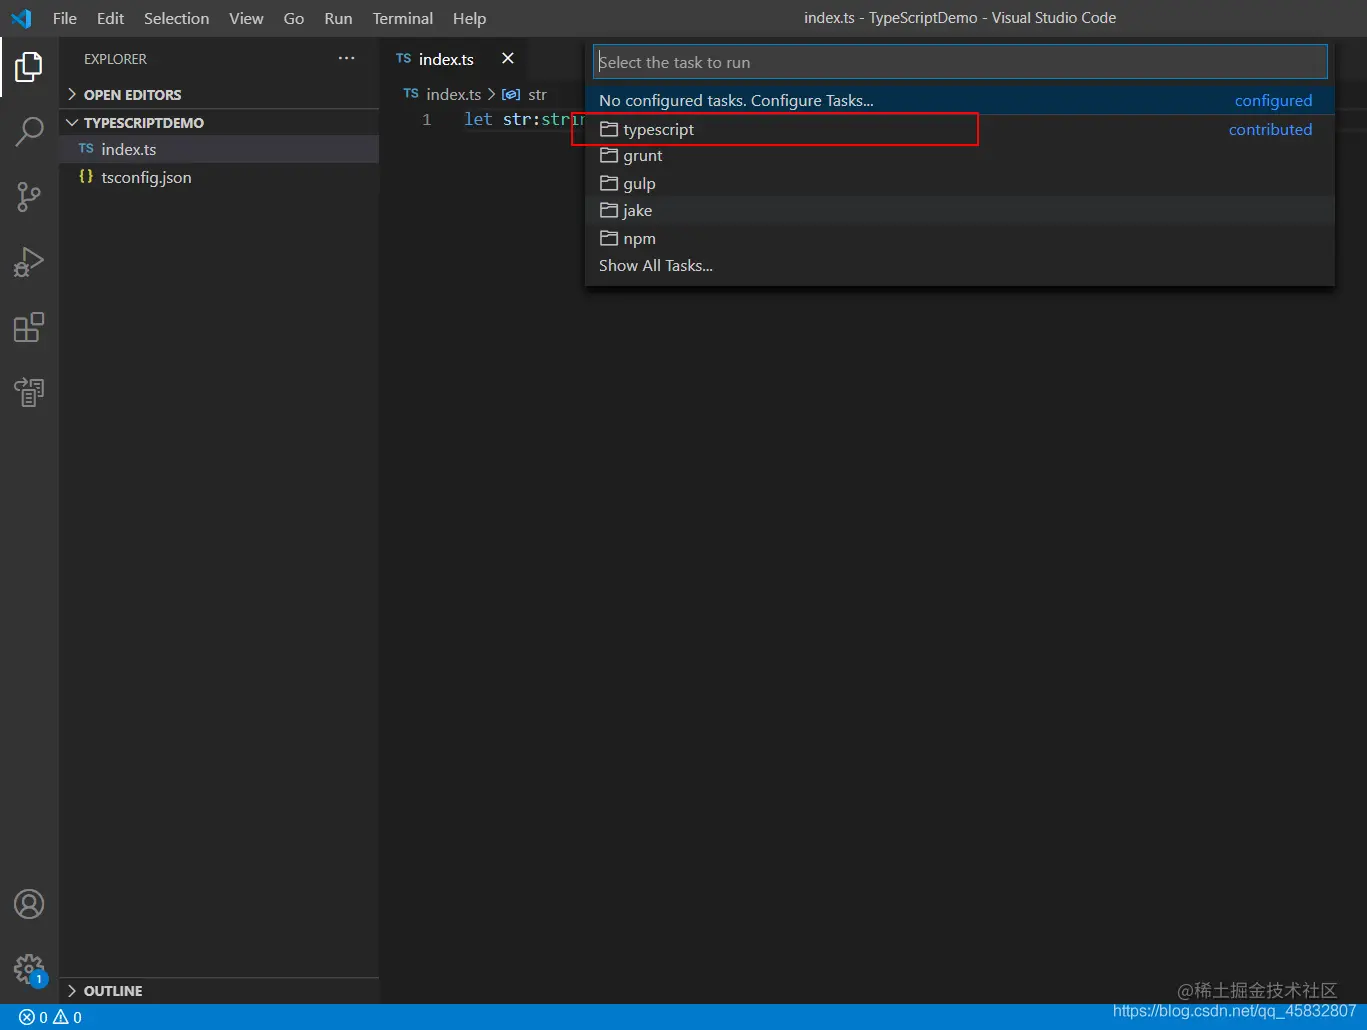This screenshot has height=1030, width=1367.
Task: Choose the typescript task group
Action: [x=960, y=129]
